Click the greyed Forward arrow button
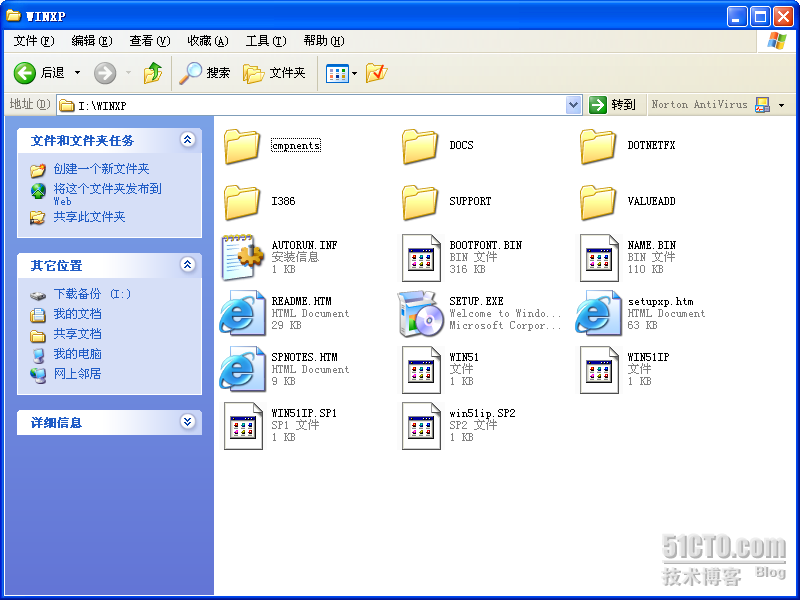Screen dimensions: 800x600 click(x=105, y=73)
